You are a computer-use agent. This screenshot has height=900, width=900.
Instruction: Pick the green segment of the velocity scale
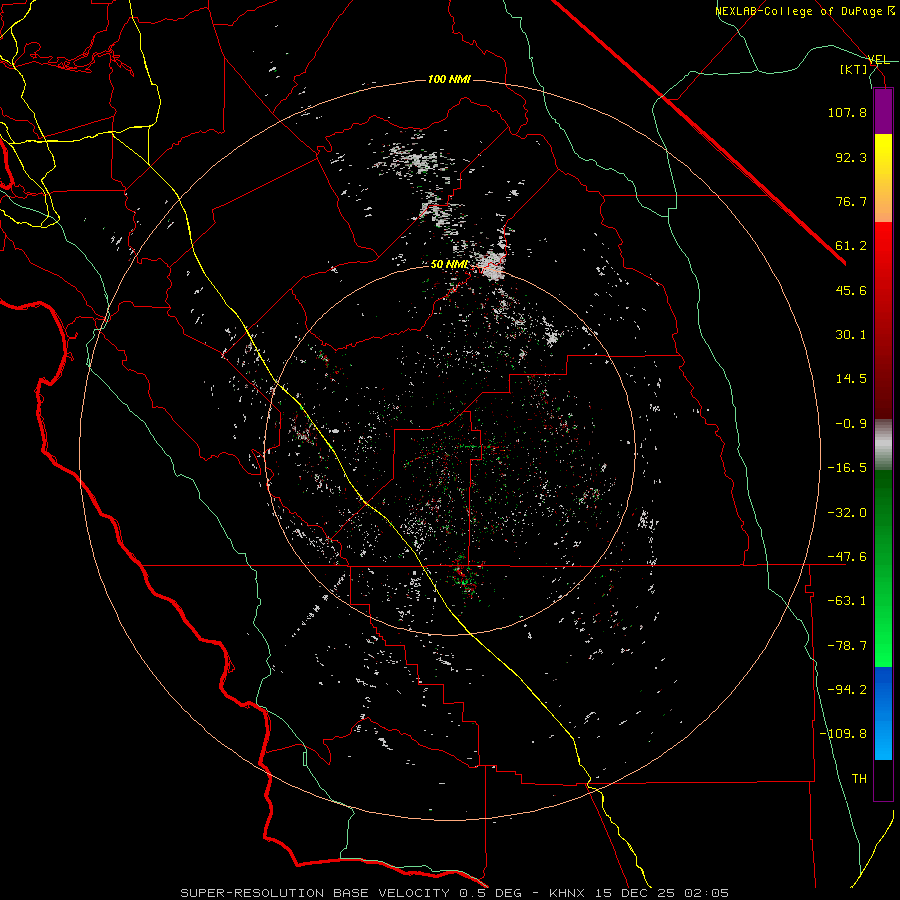pos(883,568)
